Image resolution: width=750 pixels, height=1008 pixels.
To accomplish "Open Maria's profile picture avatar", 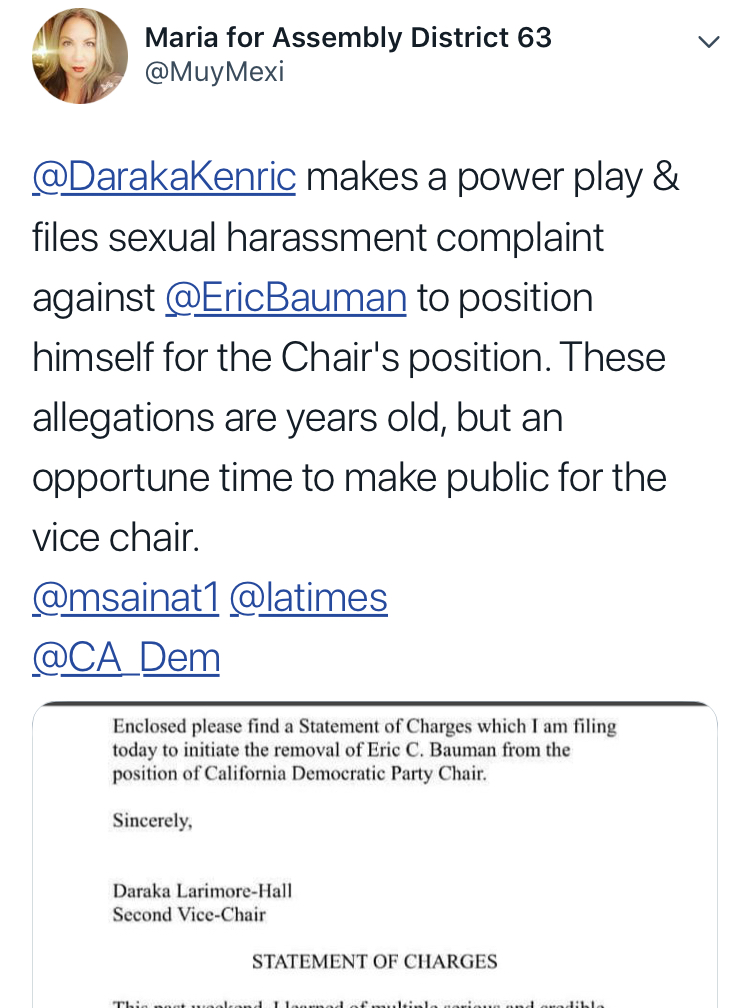I will pos(80,56).
